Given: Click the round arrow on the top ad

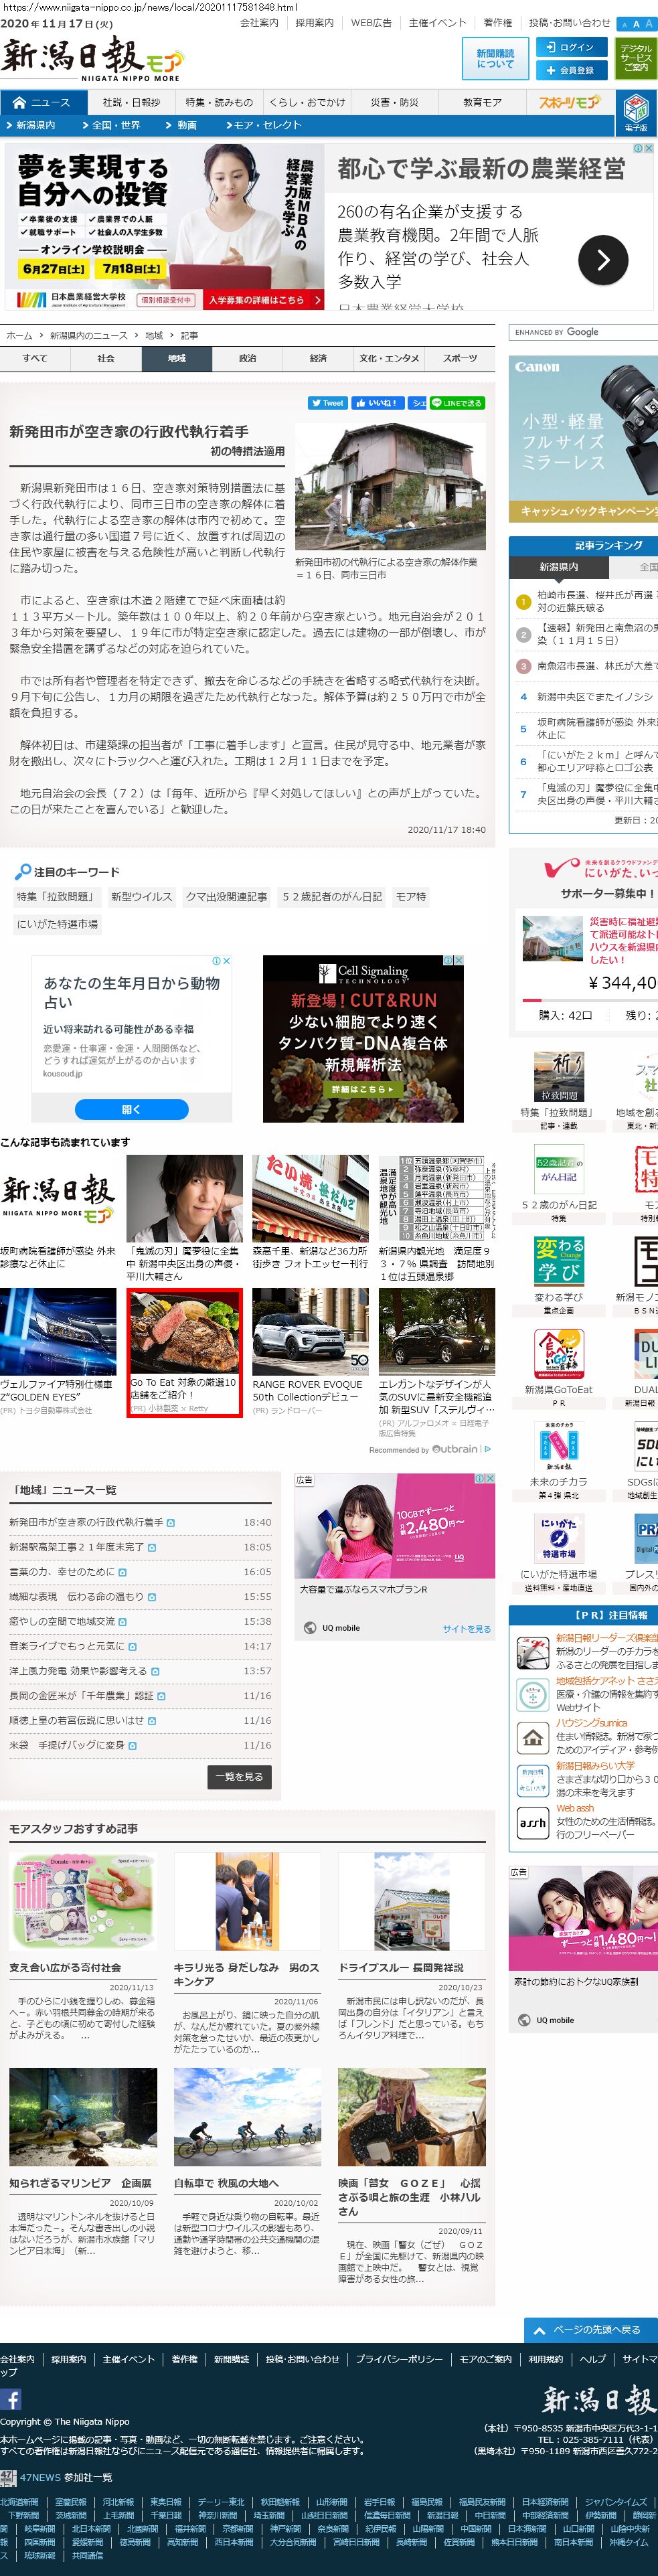Looking at the screenshot, I should click(x=603, y=260).
